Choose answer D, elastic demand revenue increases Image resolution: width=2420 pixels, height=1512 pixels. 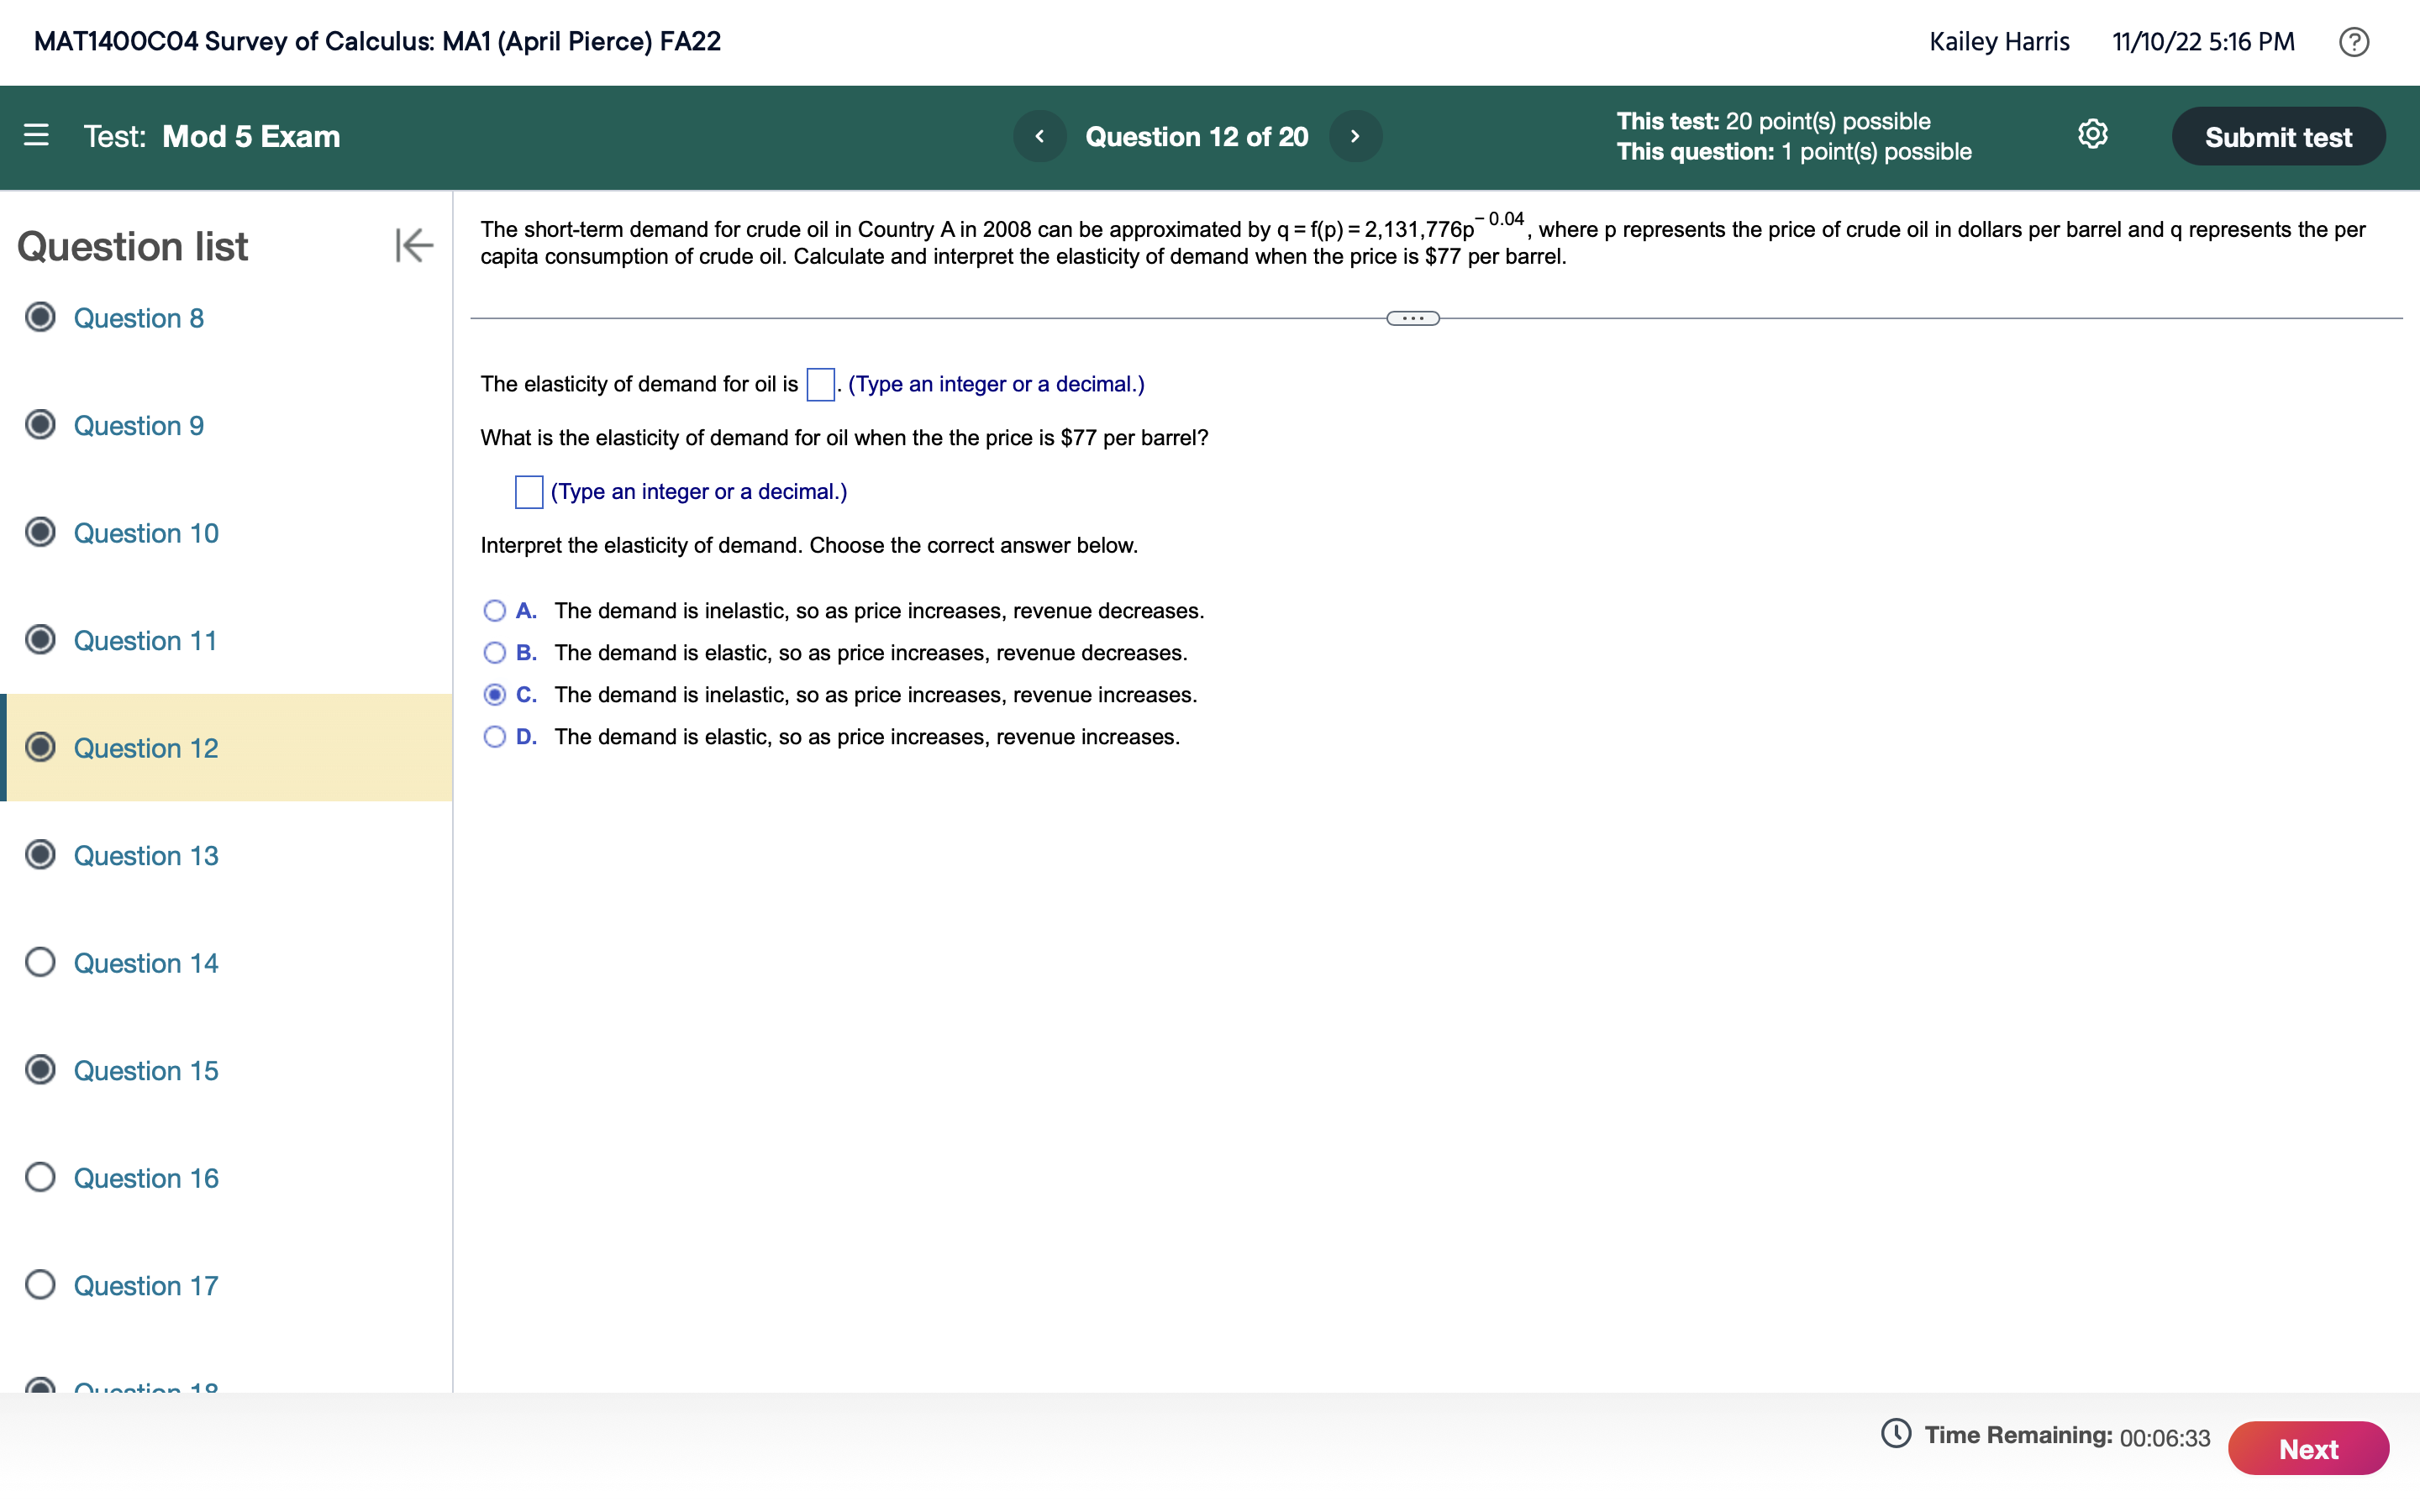495,737
